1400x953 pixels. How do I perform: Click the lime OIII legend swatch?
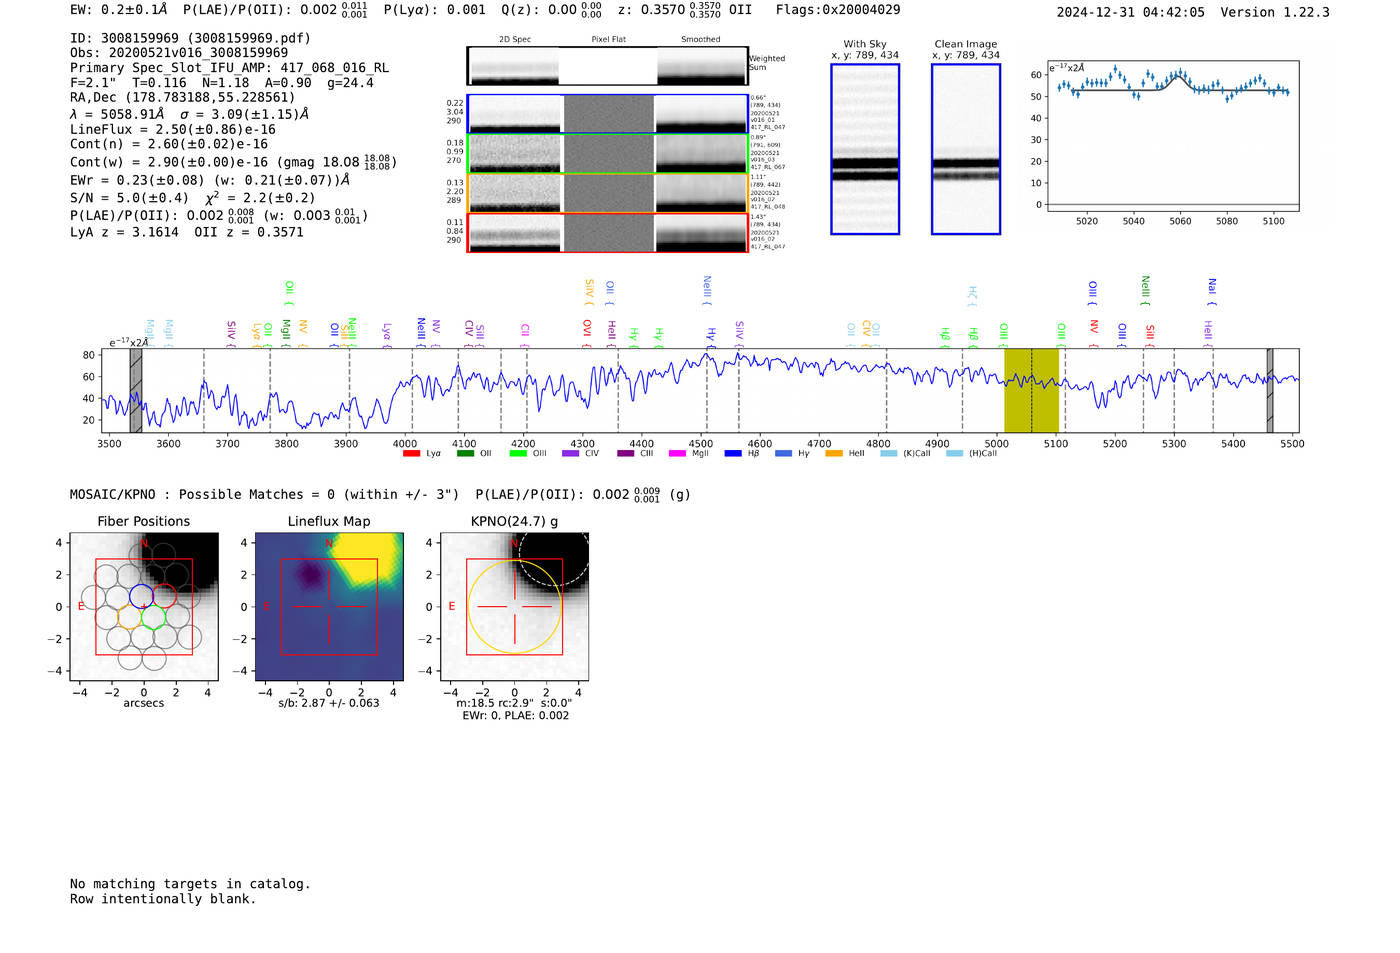(x=518, y=454)
